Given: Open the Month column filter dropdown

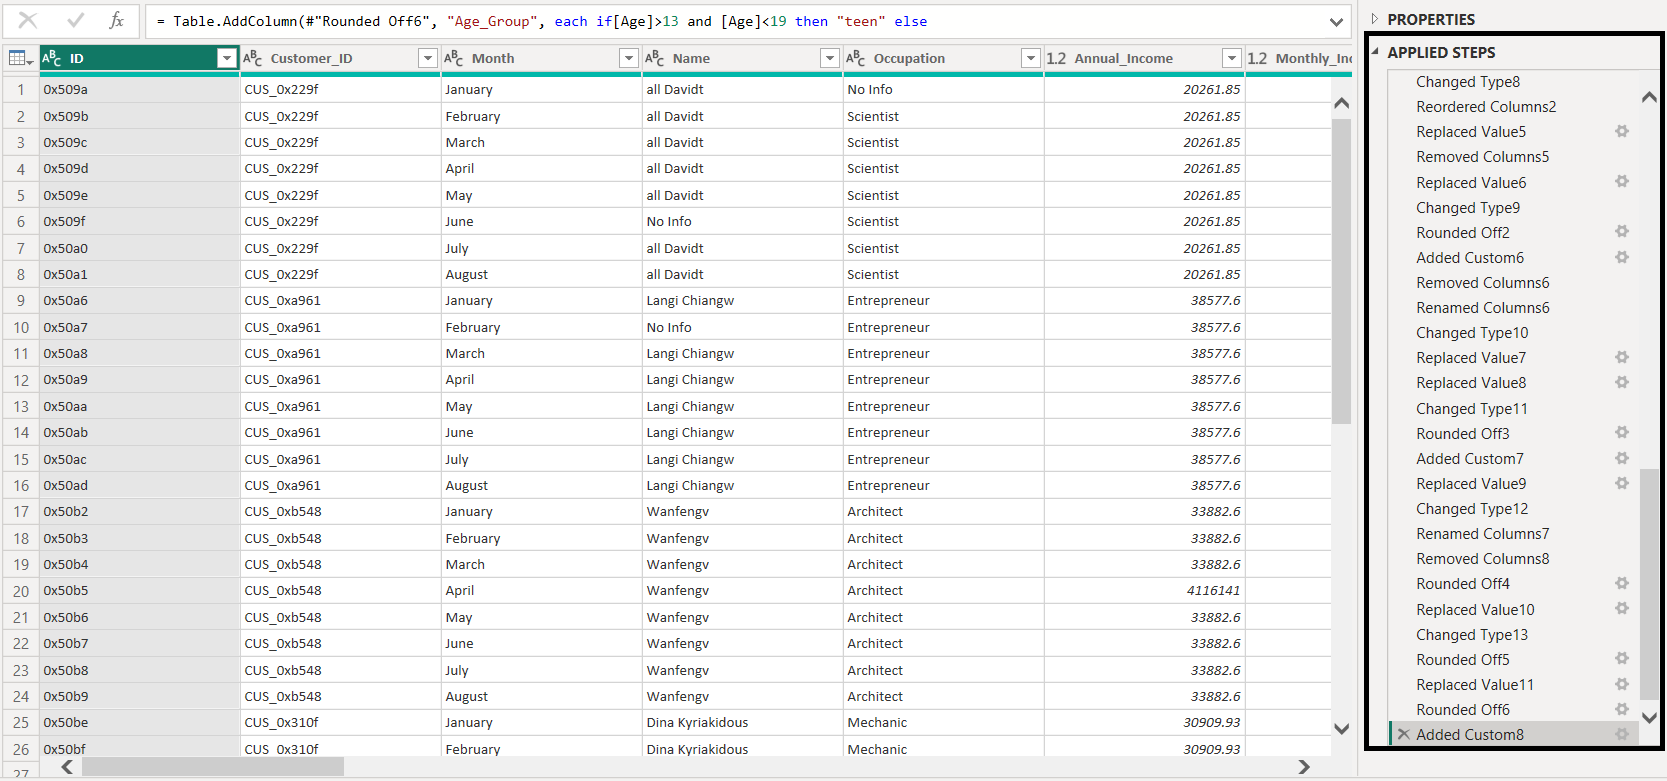Looking at the screenshot, I should [x=629, y=59].
